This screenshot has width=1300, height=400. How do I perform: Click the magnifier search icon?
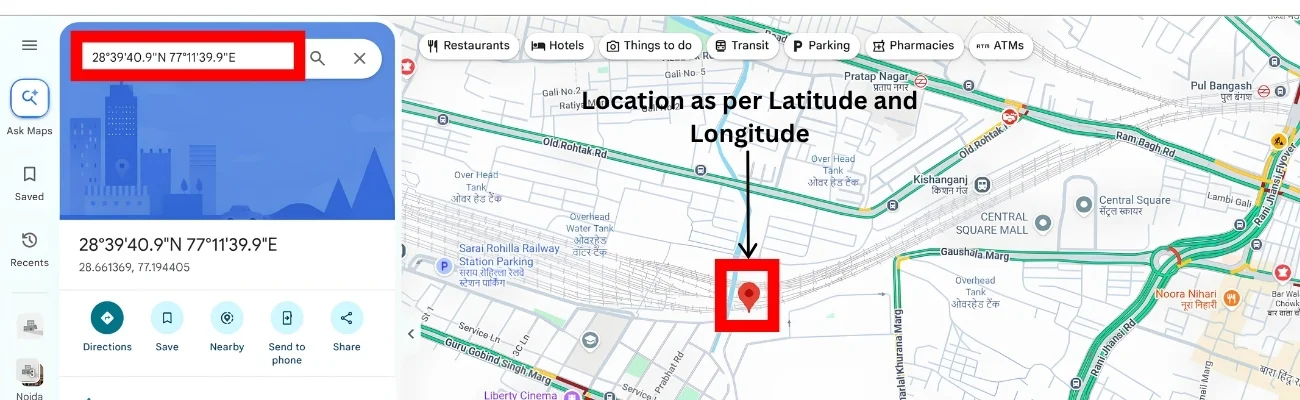tap(318, 59)
